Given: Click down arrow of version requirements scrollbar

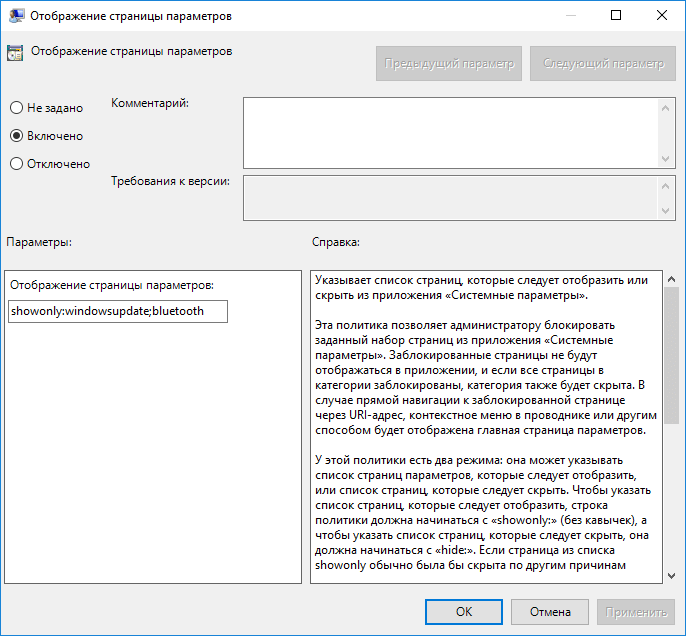Looking at the screenshot, I should 665,211.
